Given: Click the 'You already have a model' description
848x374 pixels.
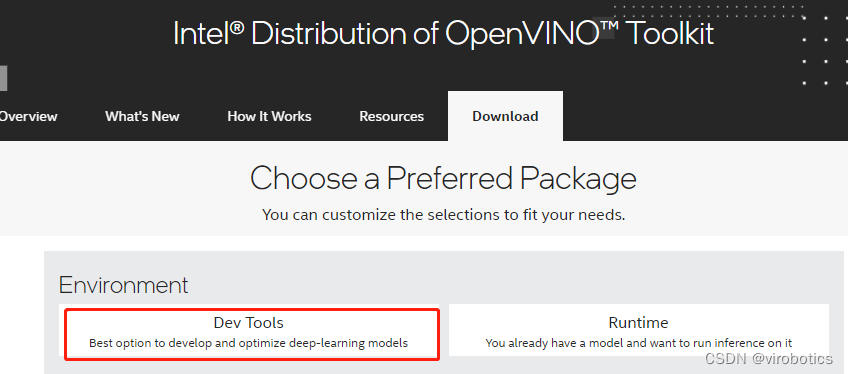Looking at the screenshot, I should 639,343.
